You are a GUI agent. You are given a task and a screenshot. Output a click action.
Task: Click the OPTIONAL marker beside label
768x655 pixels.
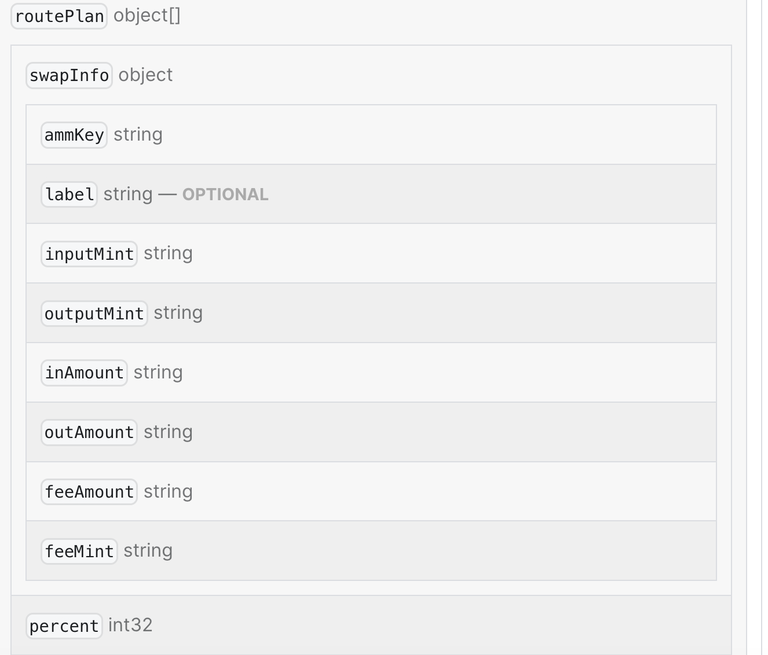click(225, 194)
